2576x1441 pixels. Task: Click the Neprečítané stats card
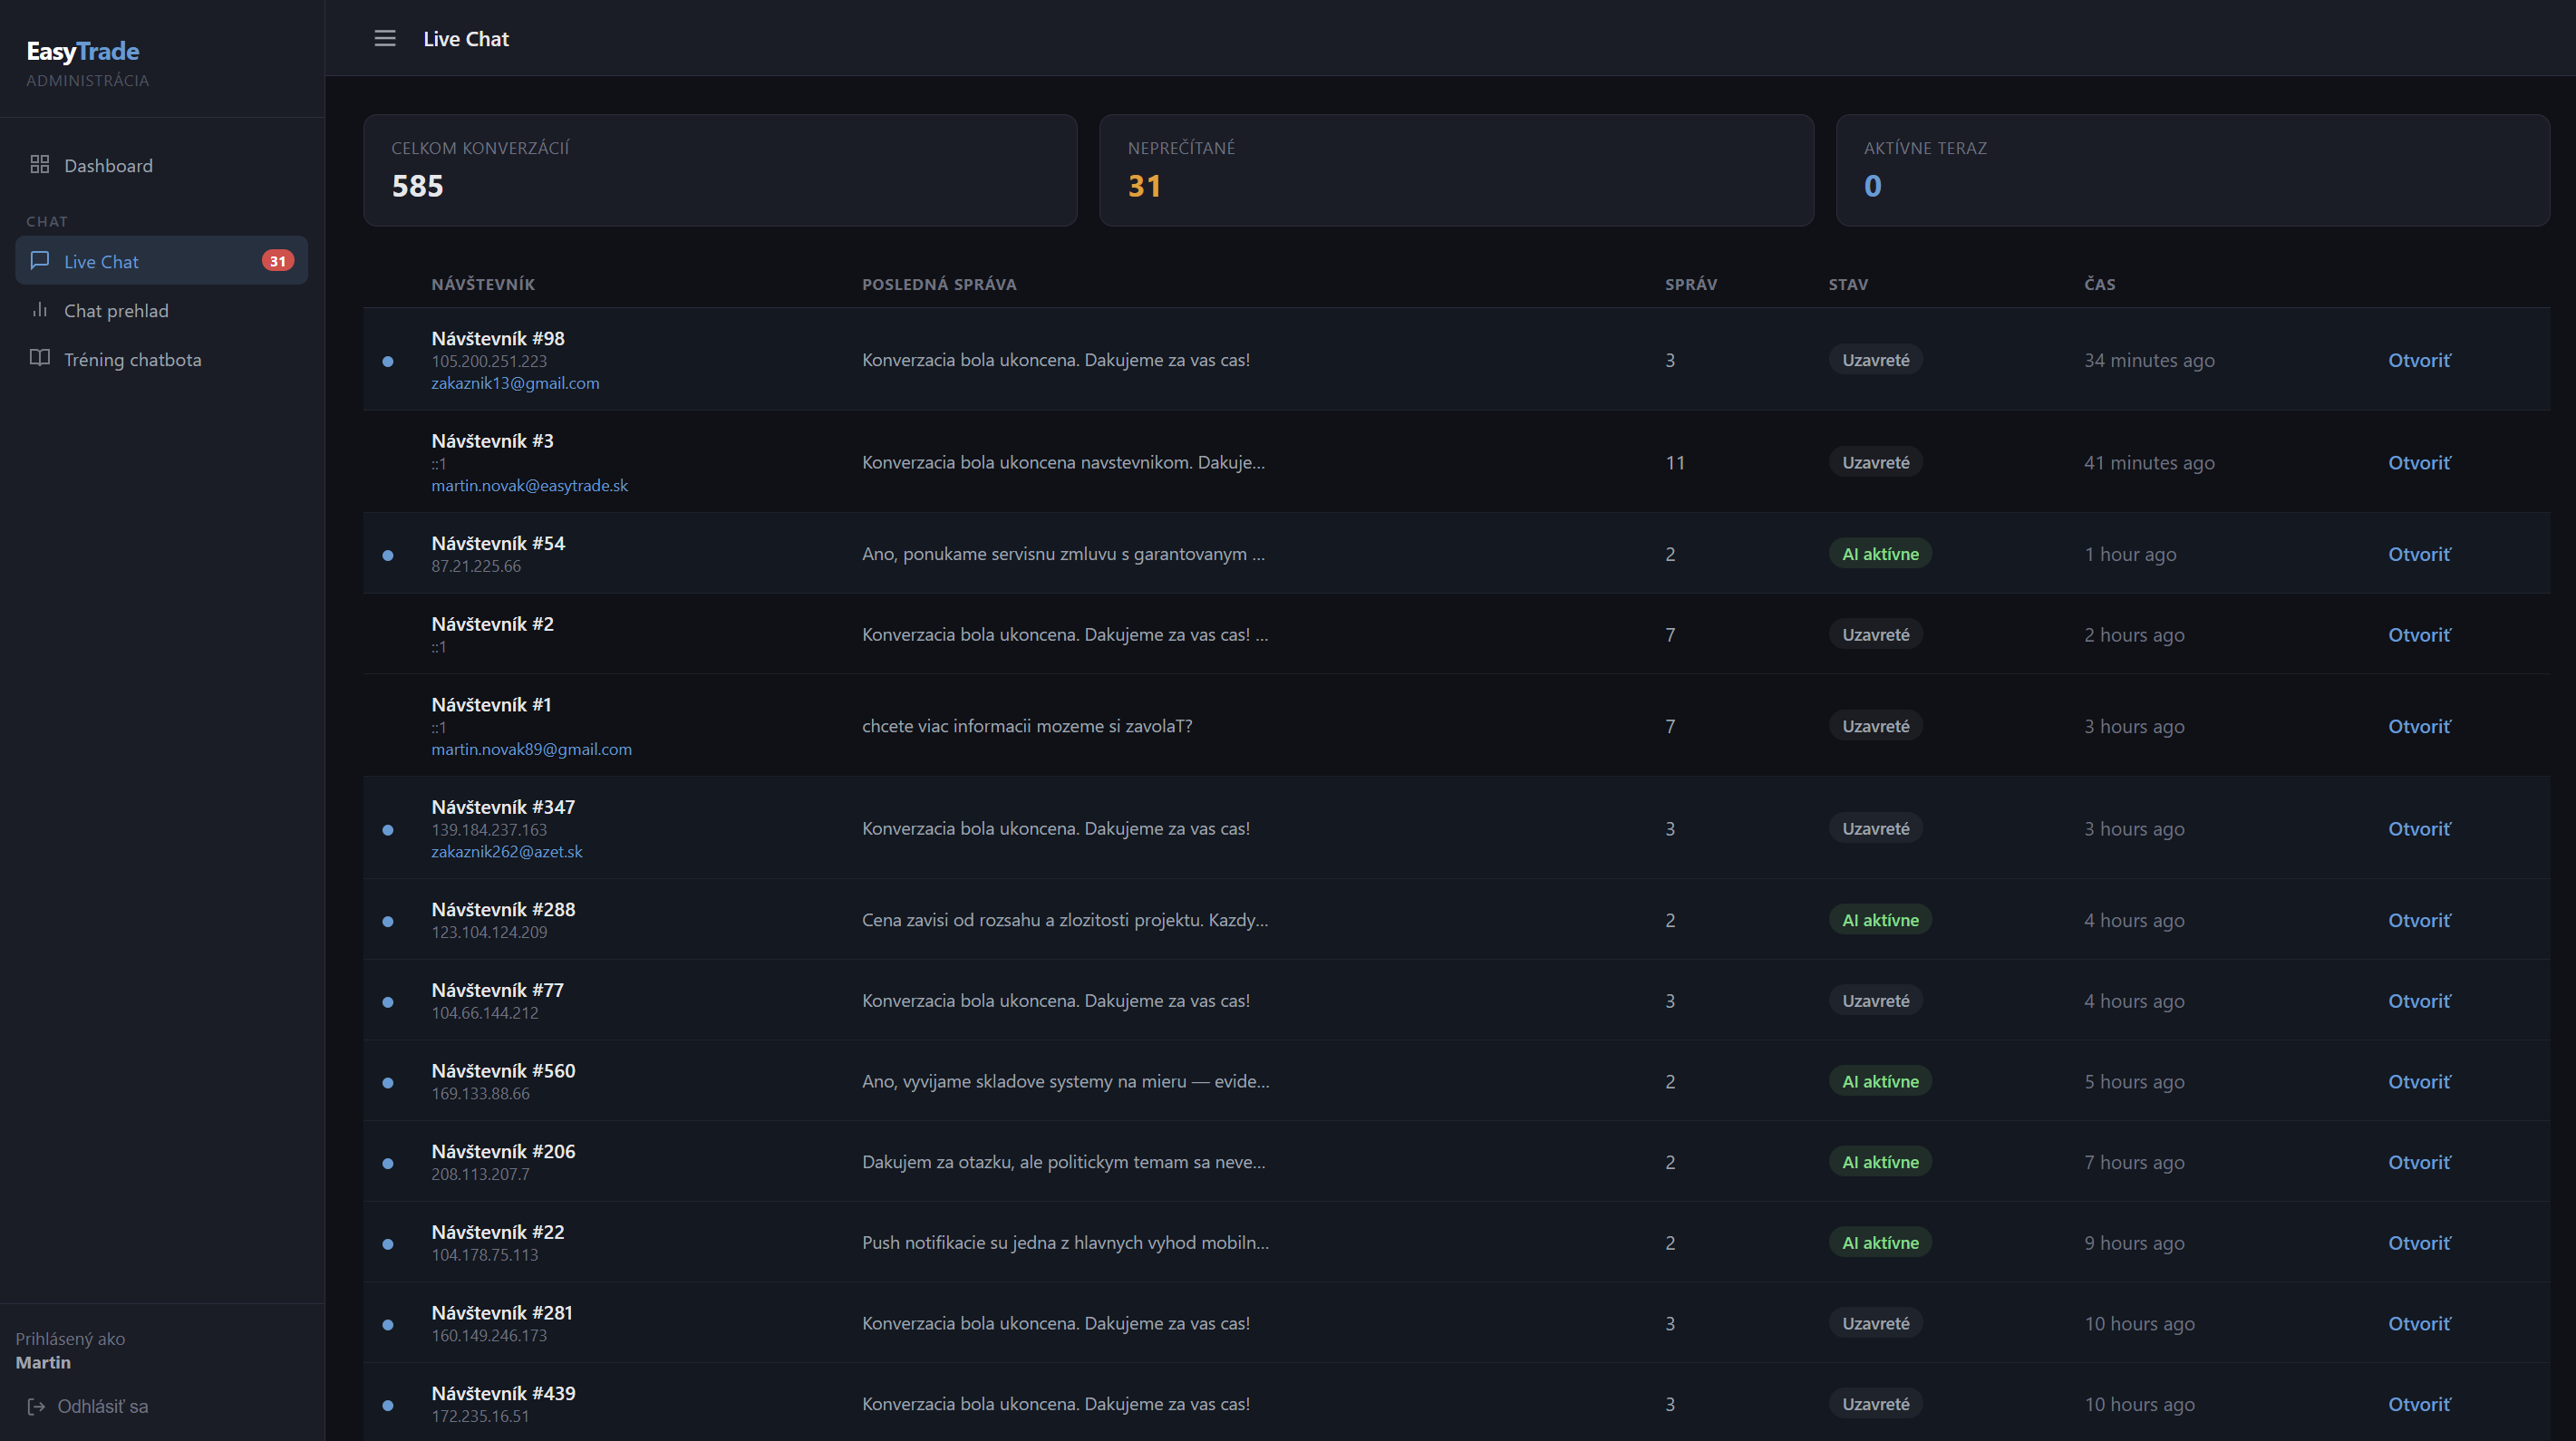[1455, 170]
